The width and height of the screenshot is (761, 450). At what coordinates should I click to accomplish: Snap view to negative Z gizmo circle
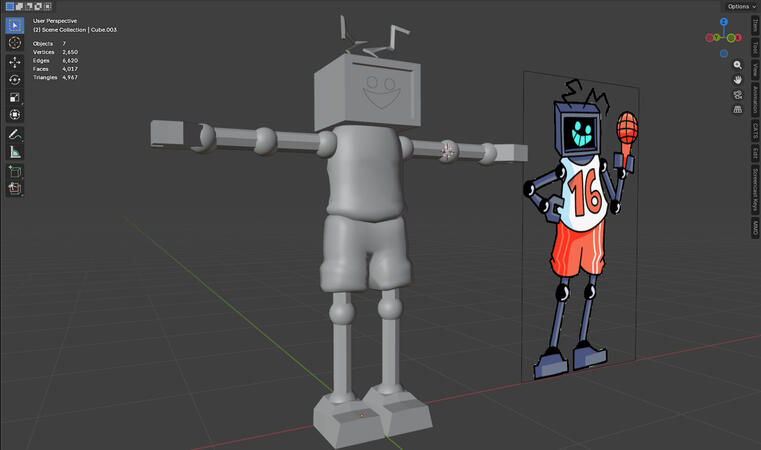(724, 53)
